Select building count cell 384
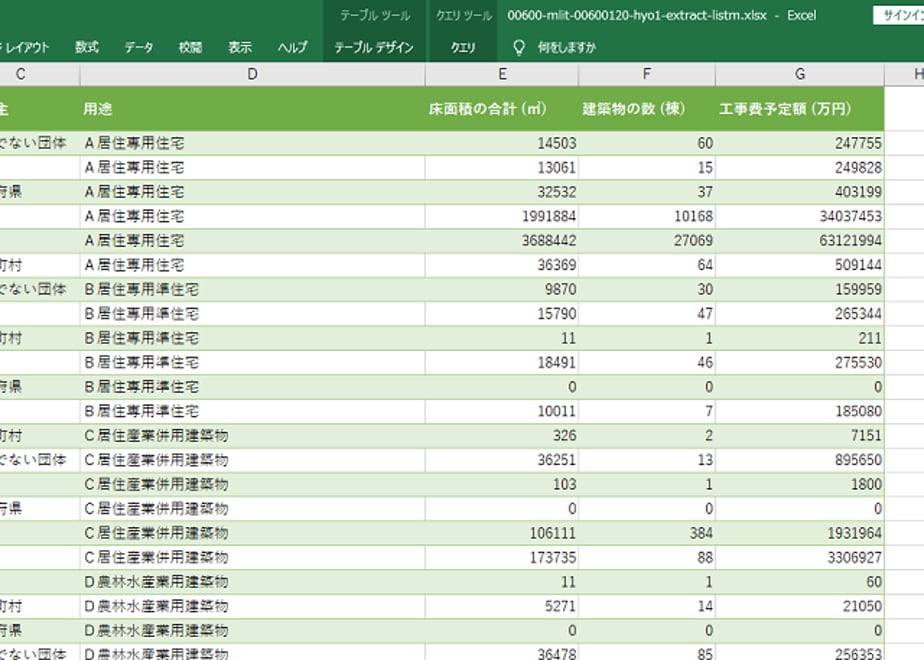Image resolution: width=924 pixels, height=660 pixels. [x=646, y=533]
